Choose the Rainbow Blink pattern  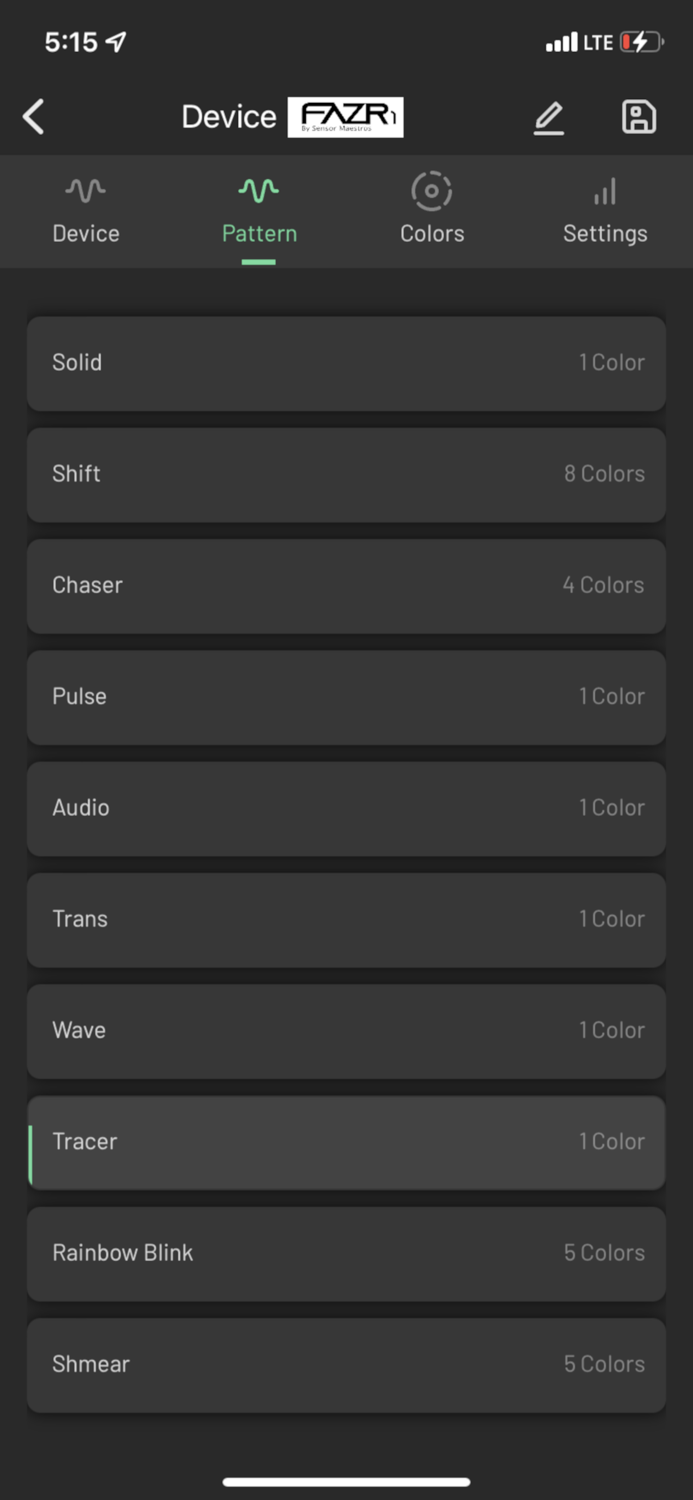click(346, 1253)
